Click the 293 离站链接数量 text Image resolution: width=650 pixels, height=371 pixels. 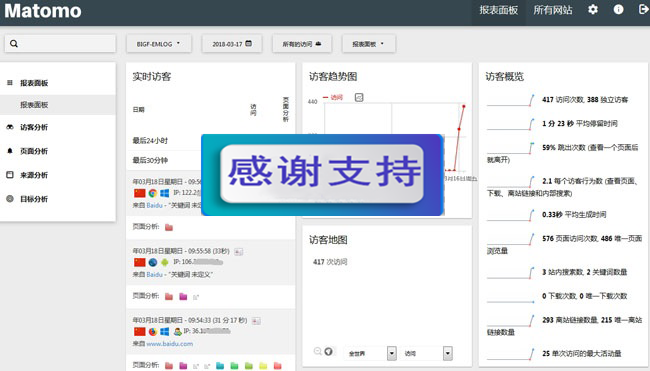coord(570,320)
